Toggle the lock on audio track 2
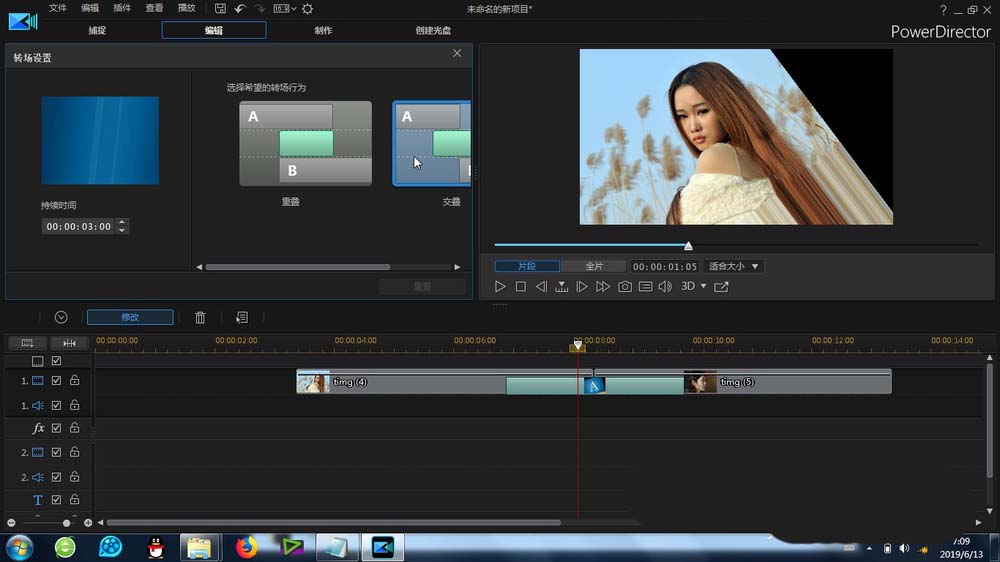1000x562 pixels. coord(74,477)
